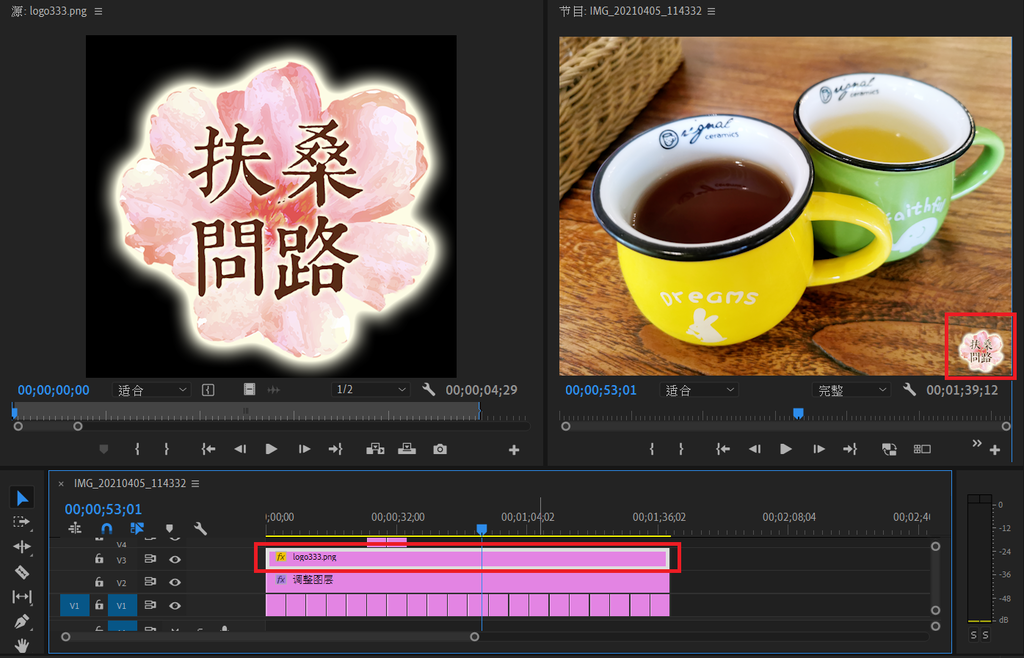Select the Razor tool in the tools panel
Screen dimensions: 1024x658
click(x=21, y=570)
